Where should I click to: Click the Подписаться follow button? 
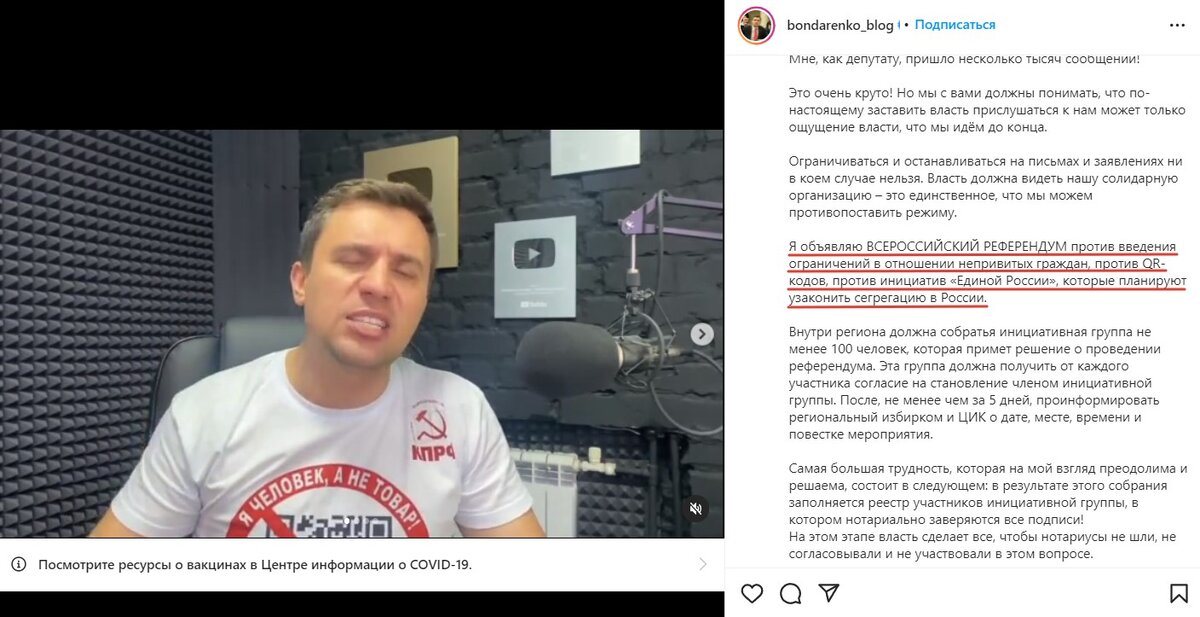[x=955, y=25]
